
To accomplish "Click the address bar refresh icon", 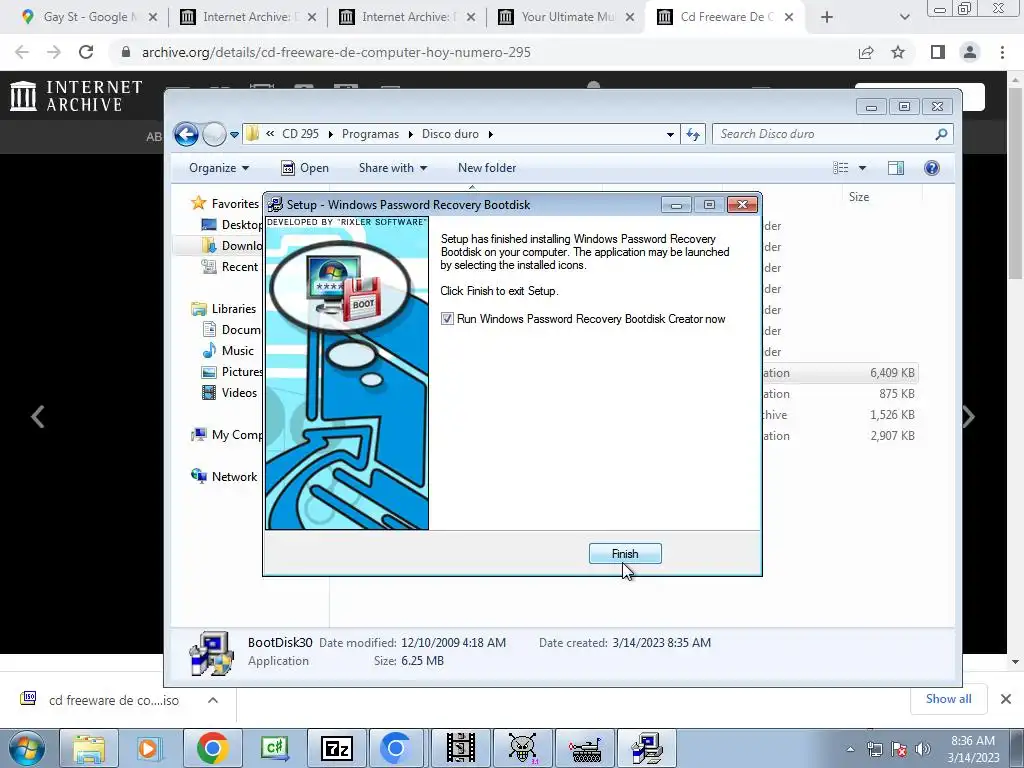I will click(693, 134).
